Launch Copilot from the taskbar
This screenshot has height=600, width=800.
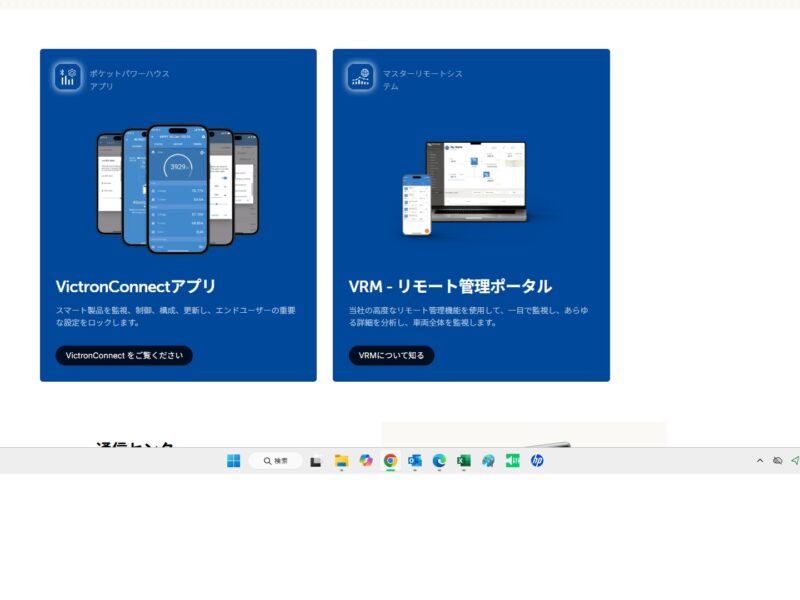(x=366, y=461)
